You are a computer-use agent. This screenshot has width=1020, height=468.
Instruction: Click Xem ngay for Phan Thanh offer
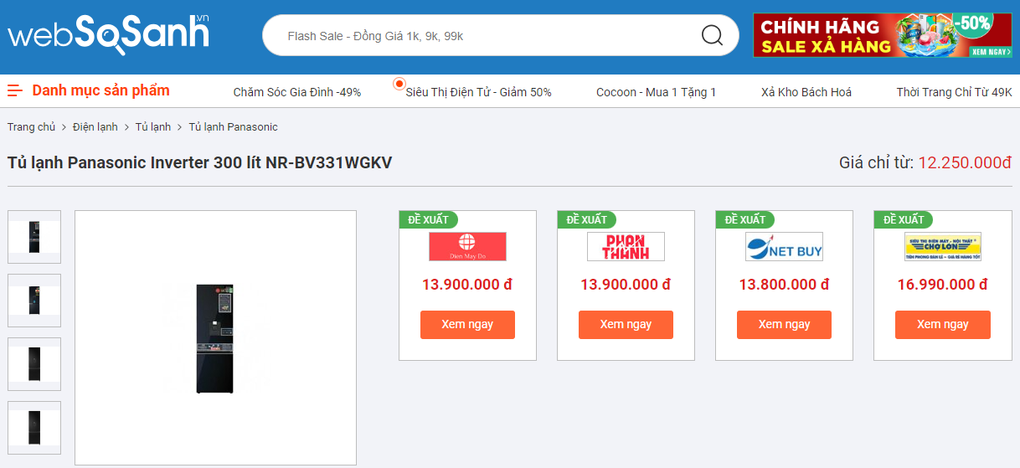pyautogui.click(x=626, y=324)
